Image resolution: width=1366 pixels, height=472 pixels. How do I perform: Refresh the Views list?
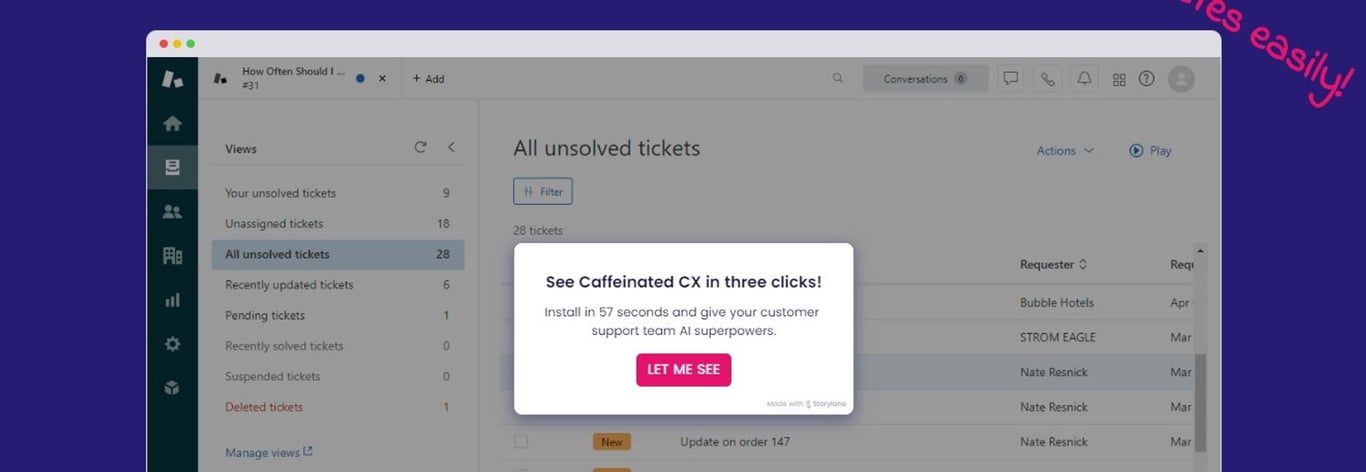pos(420,147)
